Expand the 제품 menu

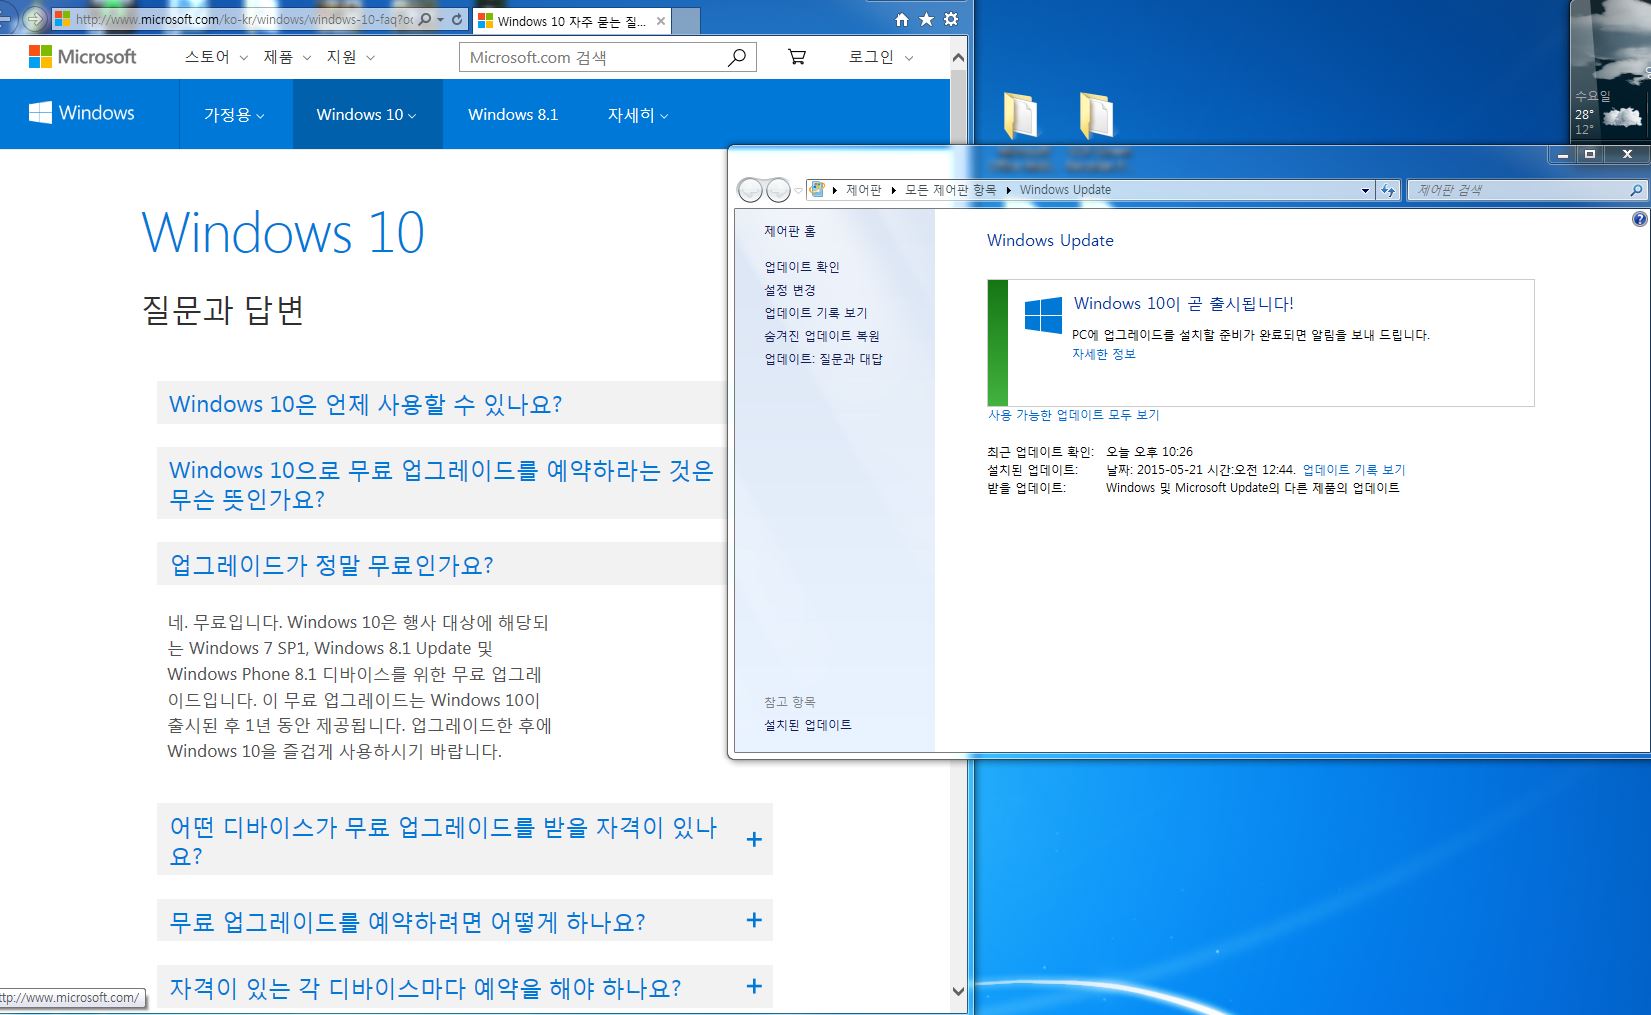click(x=287, y=57)
